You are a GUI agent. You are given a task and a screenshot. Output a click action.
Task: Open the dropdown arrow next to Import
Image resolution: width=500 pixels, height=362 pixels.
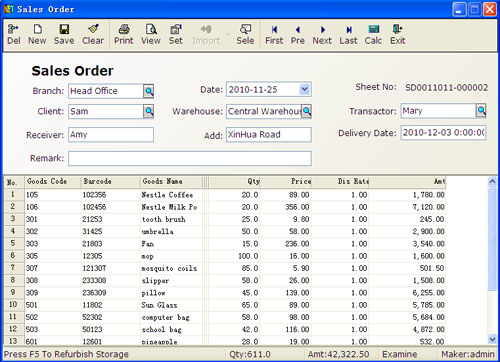coord(228,34)
